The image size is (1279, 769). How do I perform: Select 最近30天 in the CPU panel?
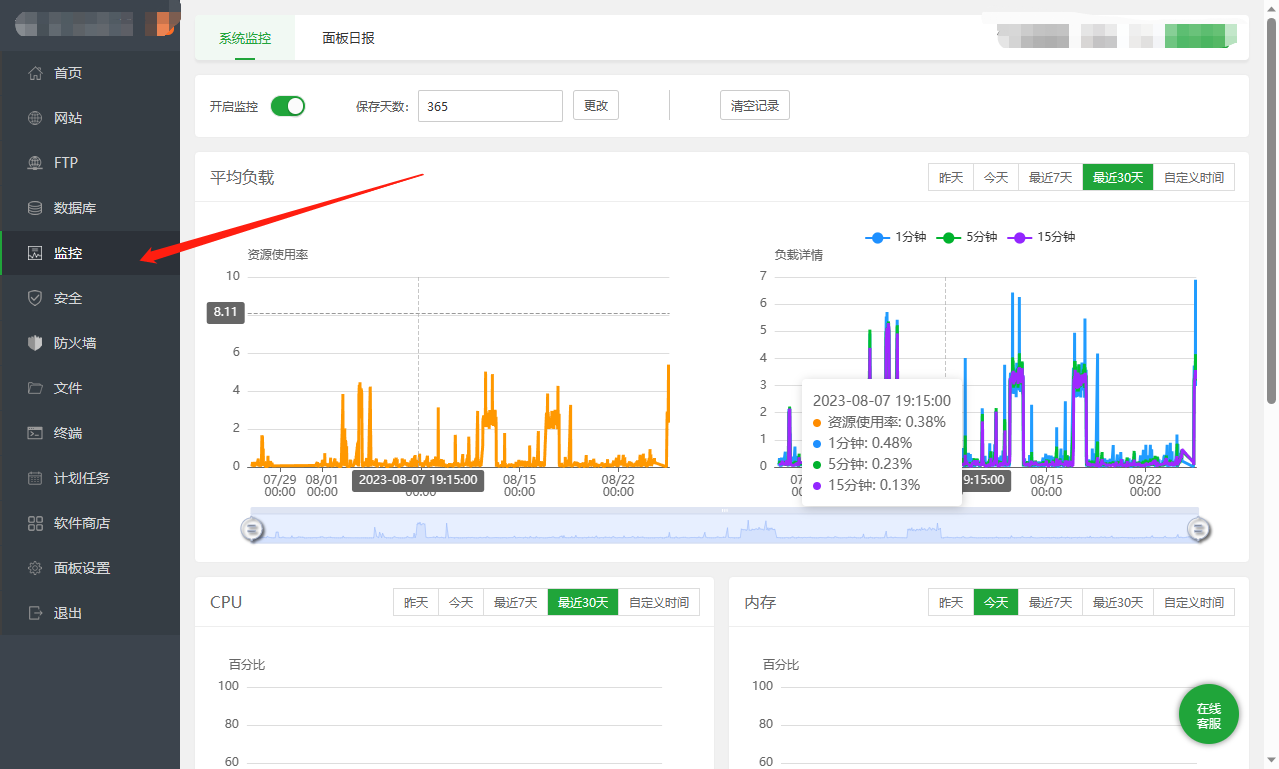click(x=583, y=602)
